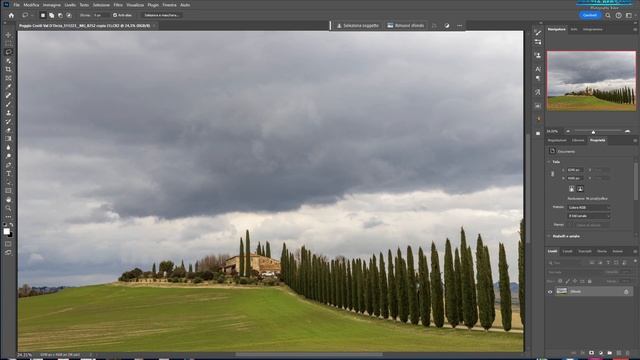Select the Eyedropper tool
Image resolution: width=640 pixels, height=360 pixels.
(x=8, y=87)
